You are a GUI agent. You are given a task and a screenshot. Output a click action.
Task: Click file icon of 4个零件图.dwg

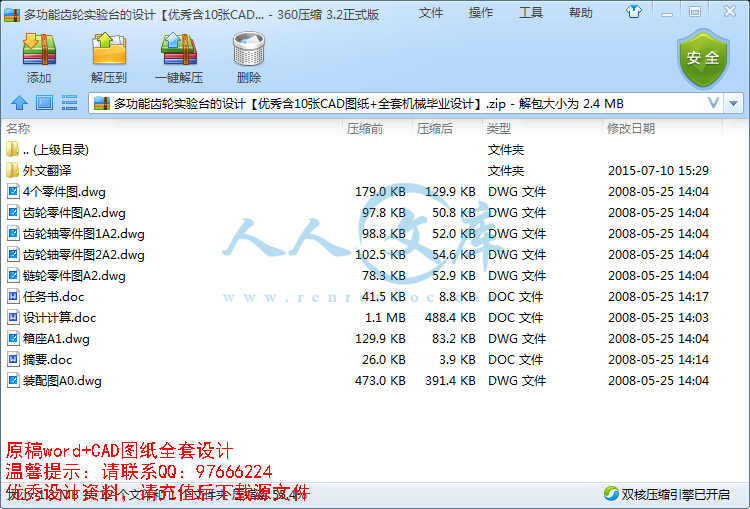tap(13, 191)
